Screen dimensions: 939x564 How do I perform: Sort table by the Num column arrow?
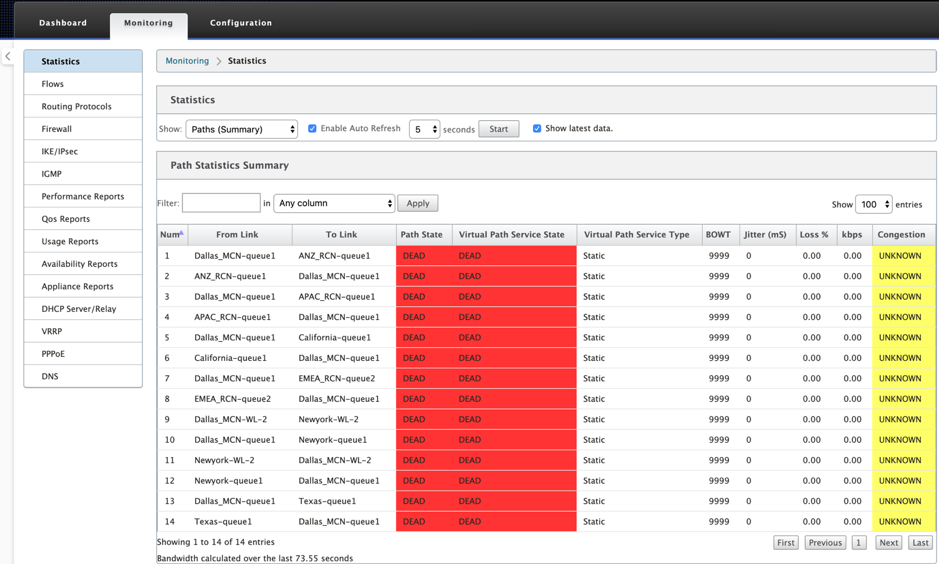[x=181, y=233]
